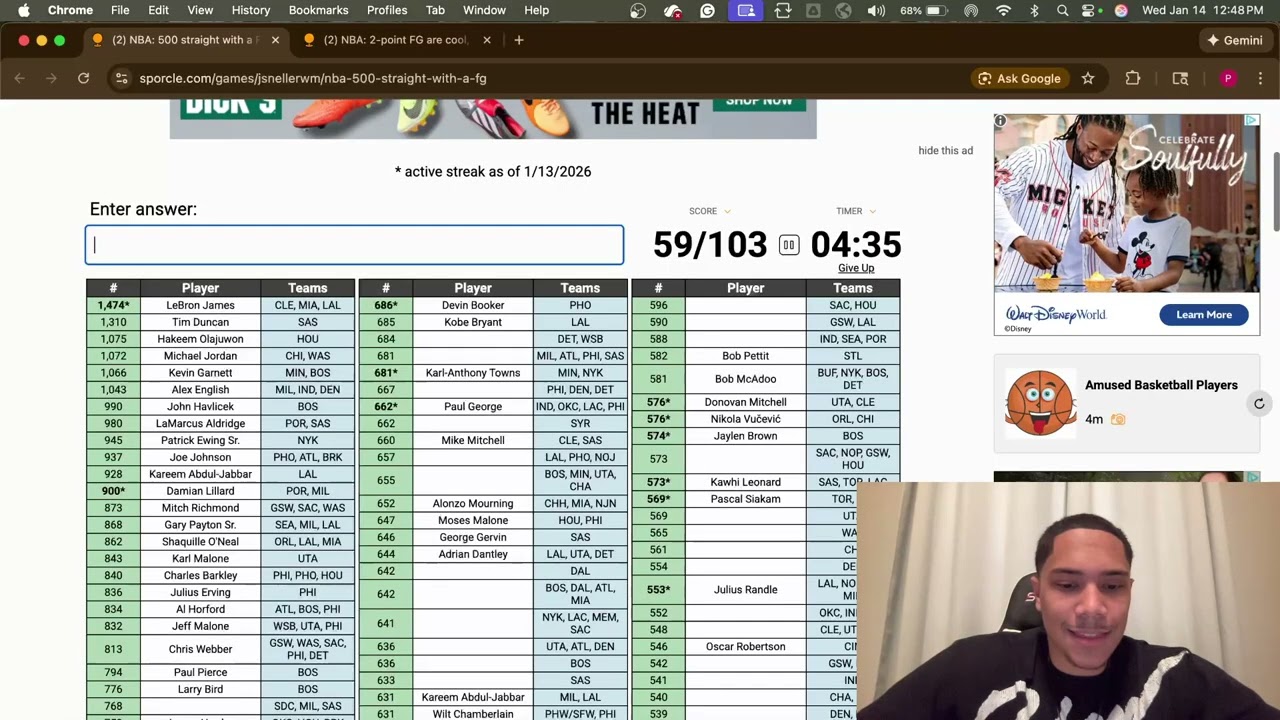Click the Devin Booker cell
Viewport: 1280px width, 720px height.
coord(473,305)
